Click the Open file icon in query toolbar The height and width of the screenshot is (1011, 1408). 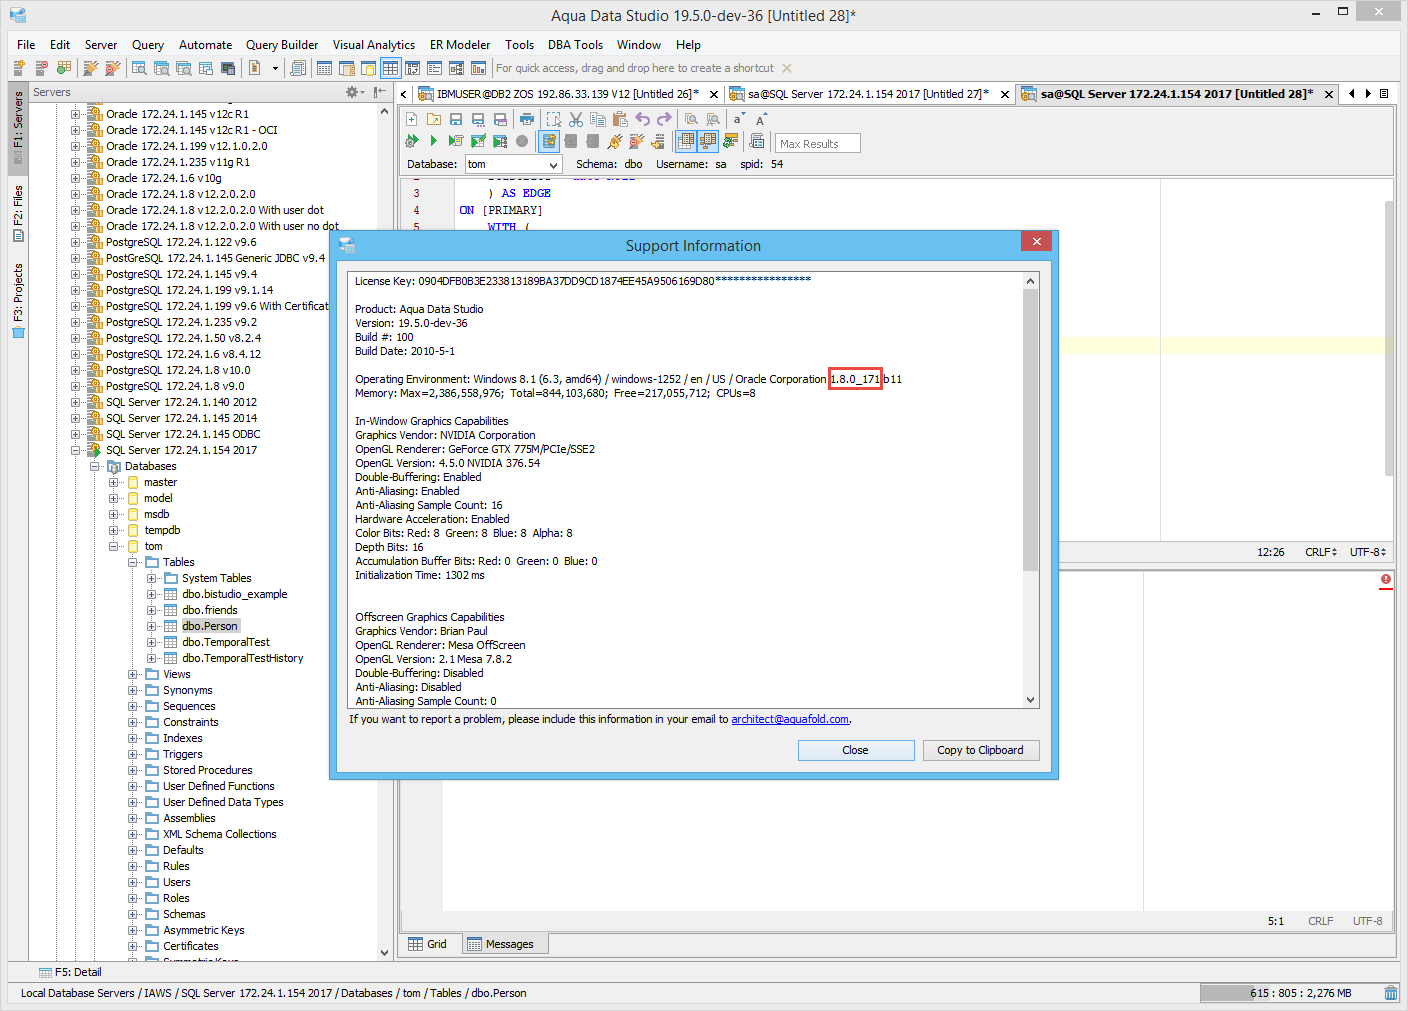[434, 119]
